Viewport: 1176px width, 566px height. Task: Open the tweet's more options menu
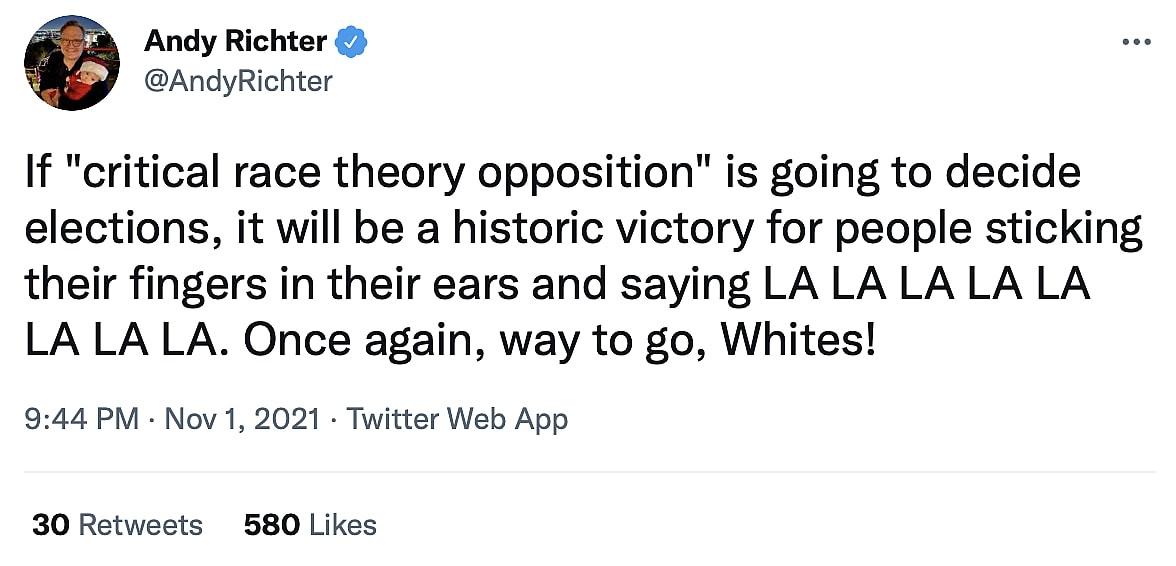(x=1137, y=42)
